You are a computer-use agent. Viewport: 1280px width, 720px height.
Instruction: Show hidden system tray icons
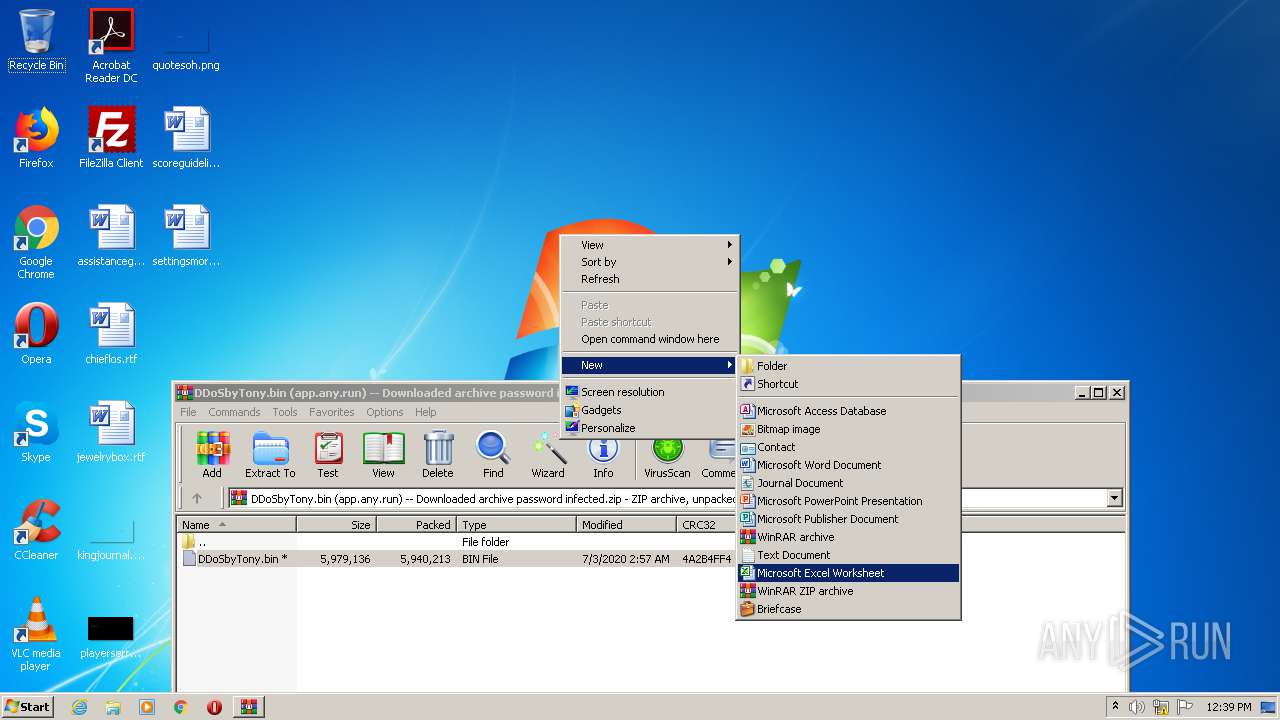click(x=1115, y=706)
